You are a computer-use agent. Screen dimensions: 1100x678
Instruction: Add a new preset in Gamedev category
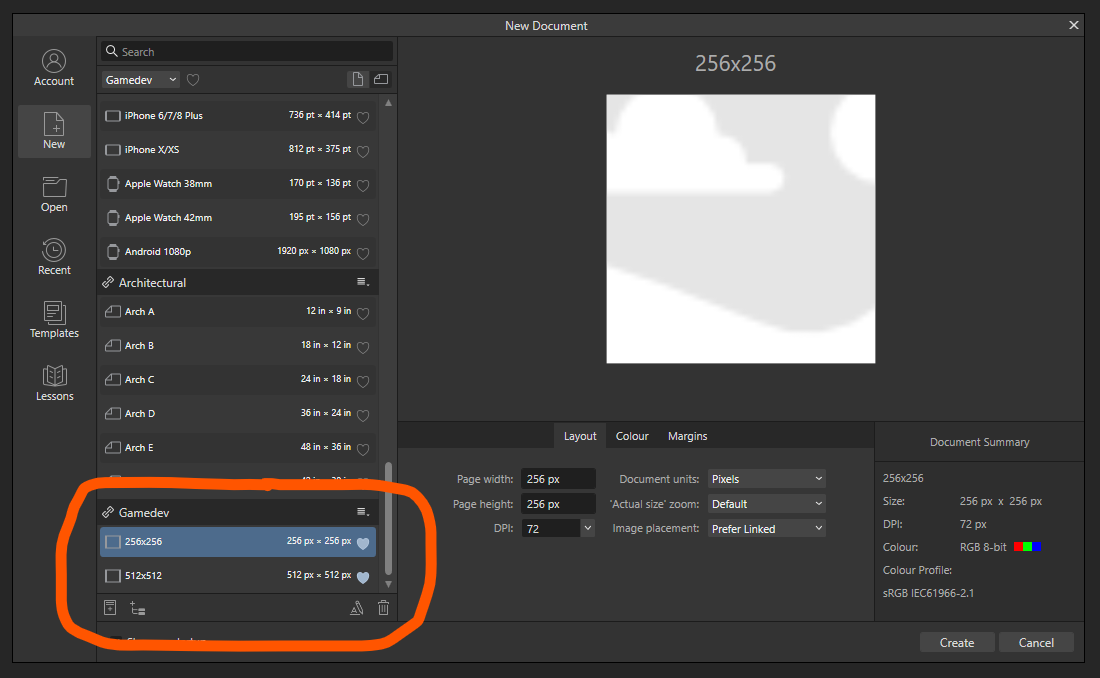pyautogui.click(x=110, y=607)
